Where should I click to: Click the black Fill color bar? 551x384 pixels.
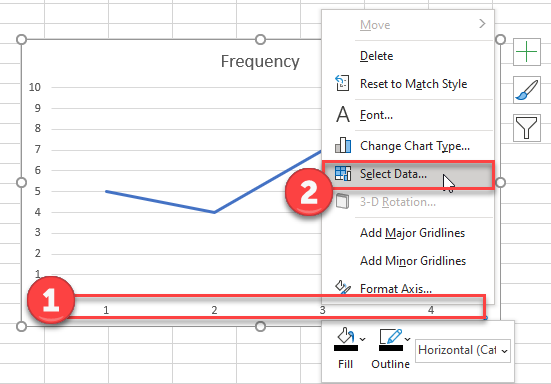(x=346, y=348)
